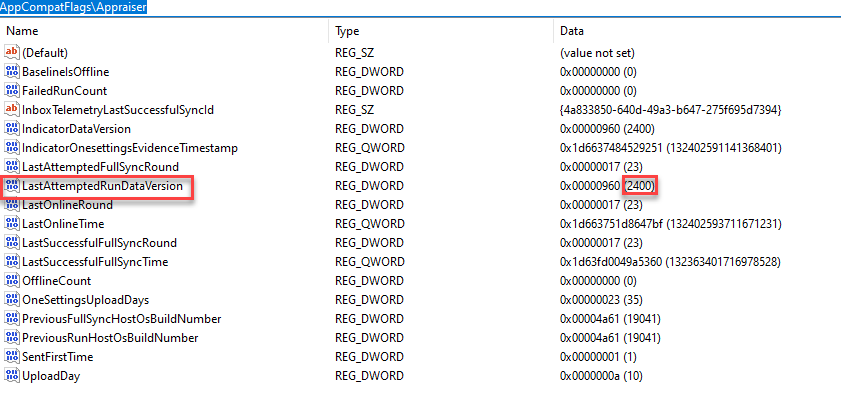Click the IndicatorDataVersion binary icon
This screenshot has height=409, width=841.
click(11, 129)
